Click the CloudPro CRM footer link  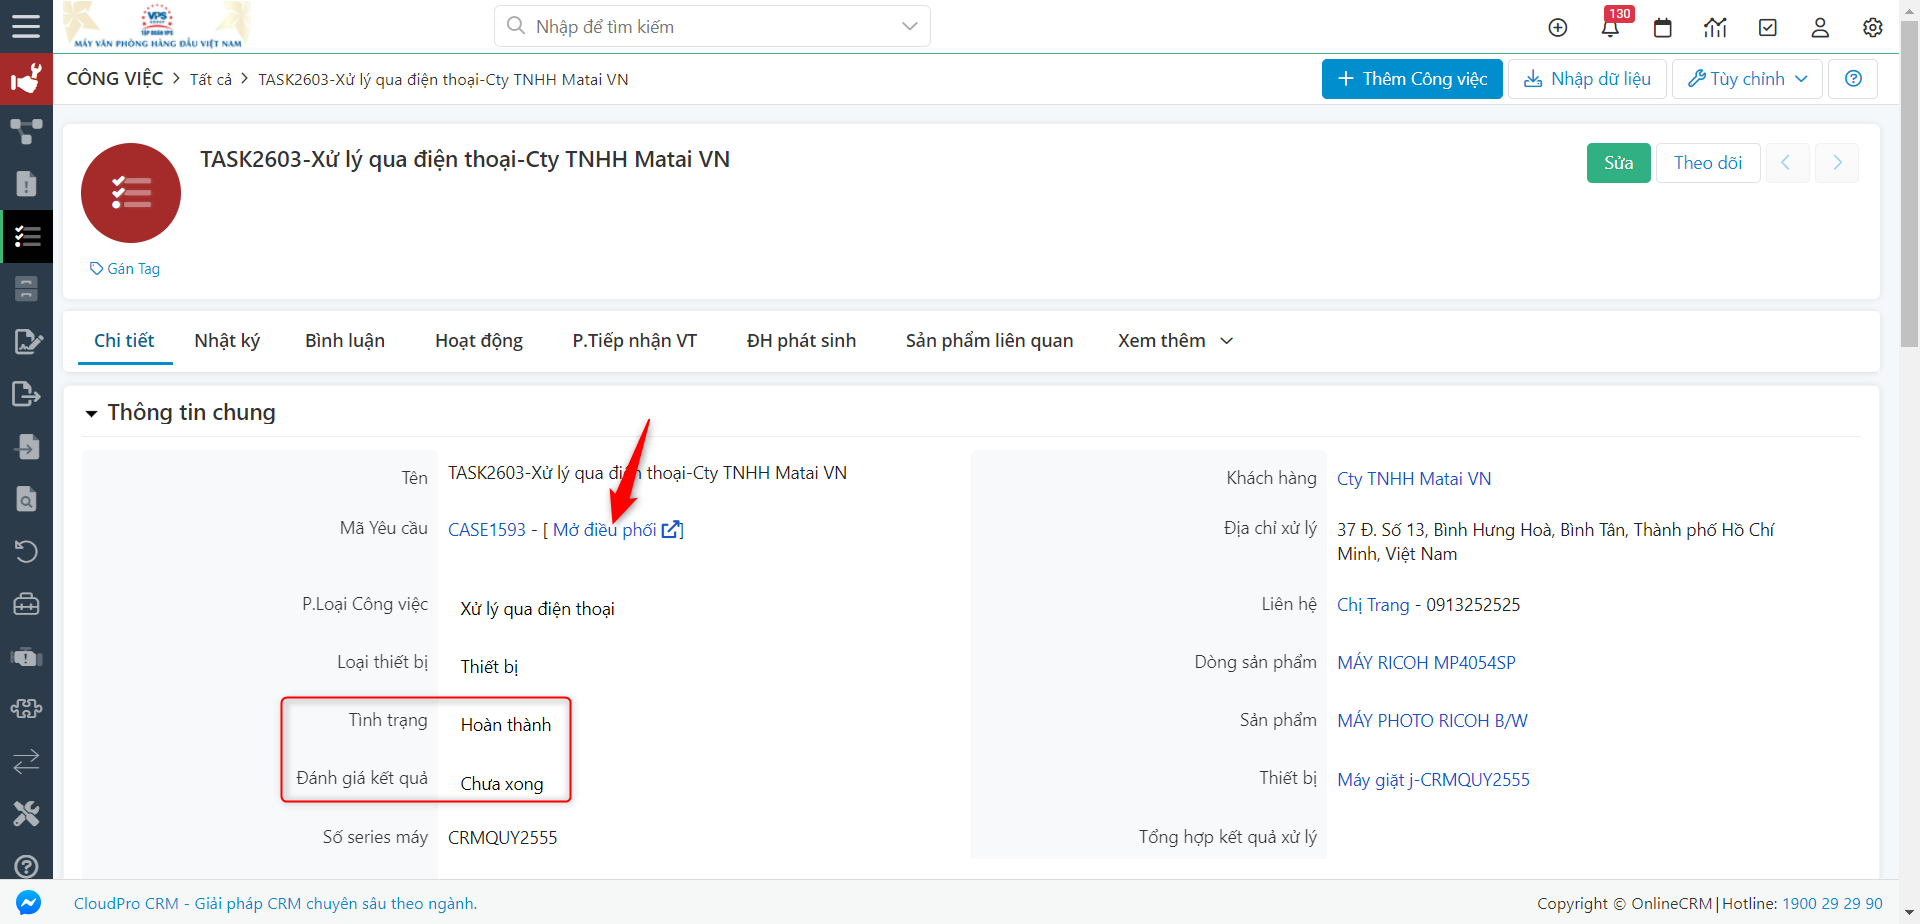coord(275,903)
